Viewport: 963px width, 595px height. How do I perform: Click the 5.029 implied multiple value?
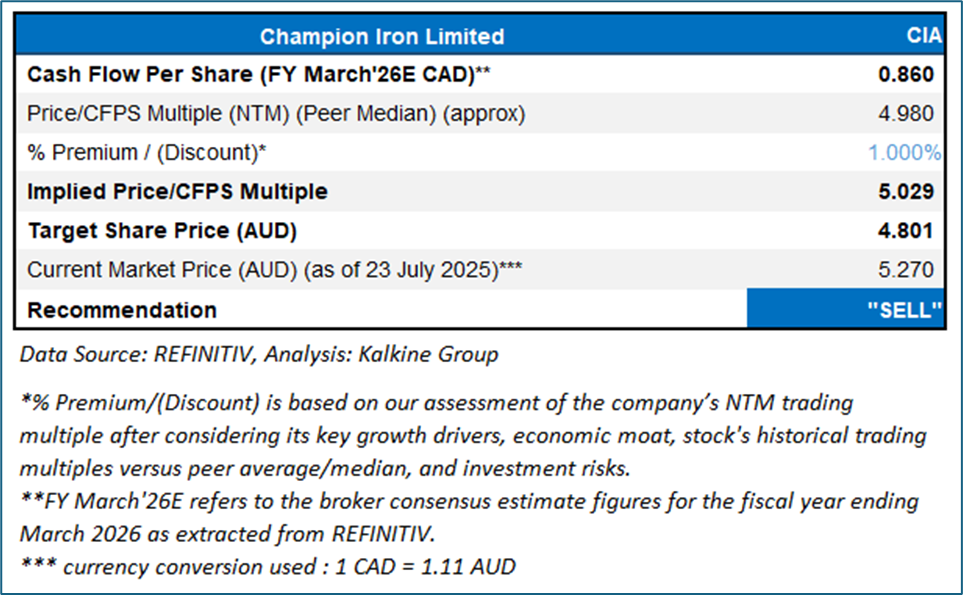(908, 192)
